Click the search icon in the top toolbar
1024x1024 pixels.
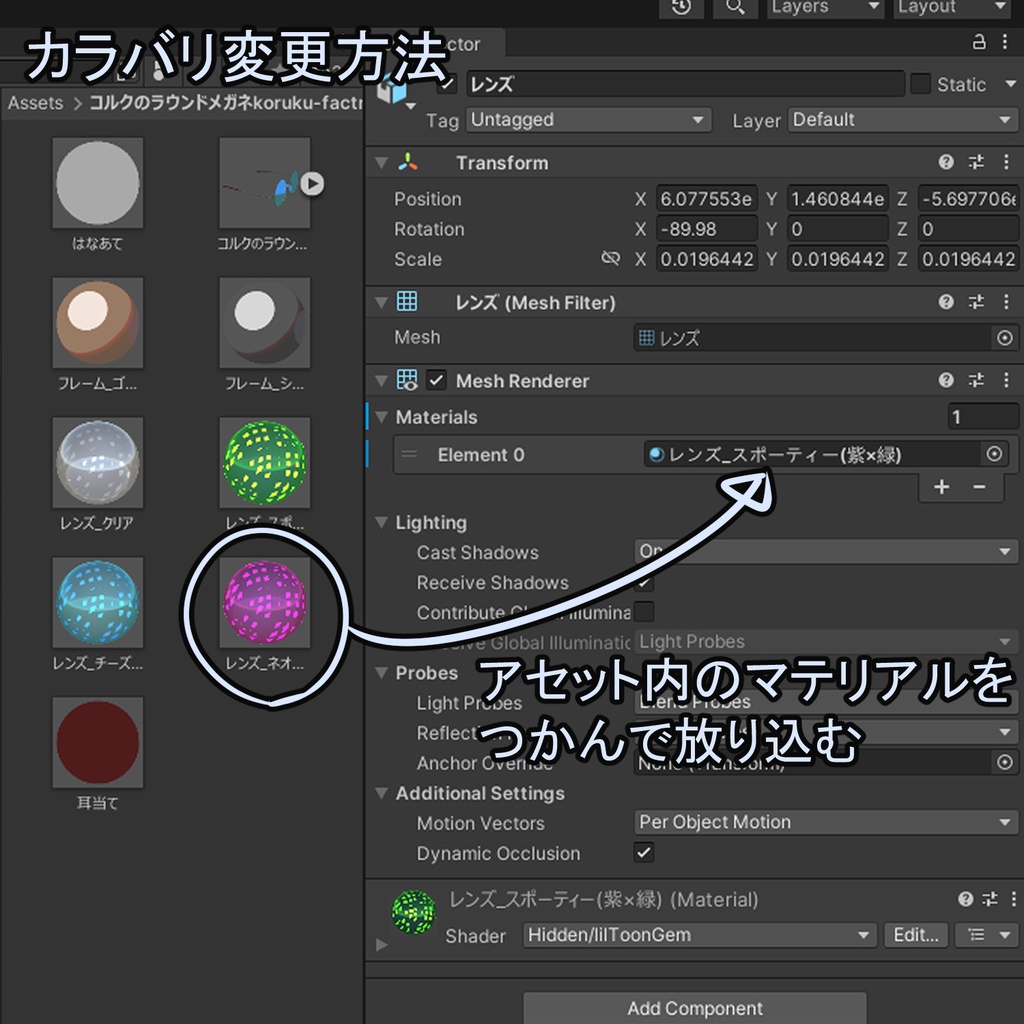(x=733, y=8)
